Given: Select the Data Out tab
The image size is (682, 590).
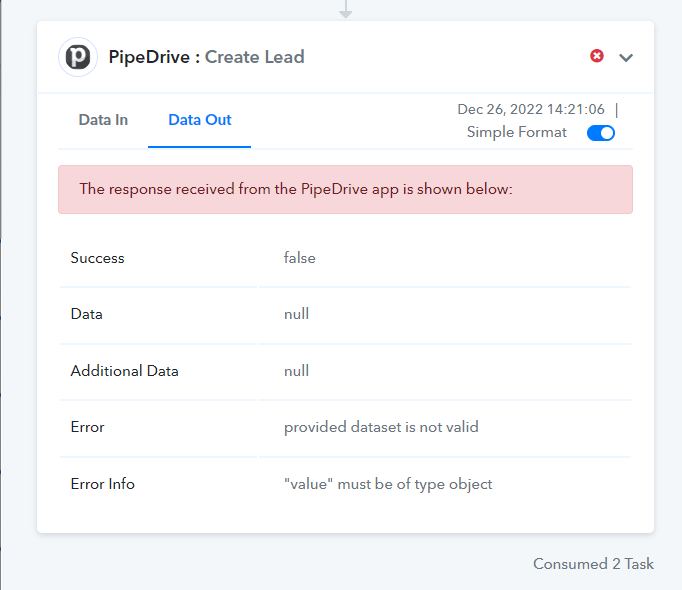Looking at the screenshot, I should (x=200, y=120).
